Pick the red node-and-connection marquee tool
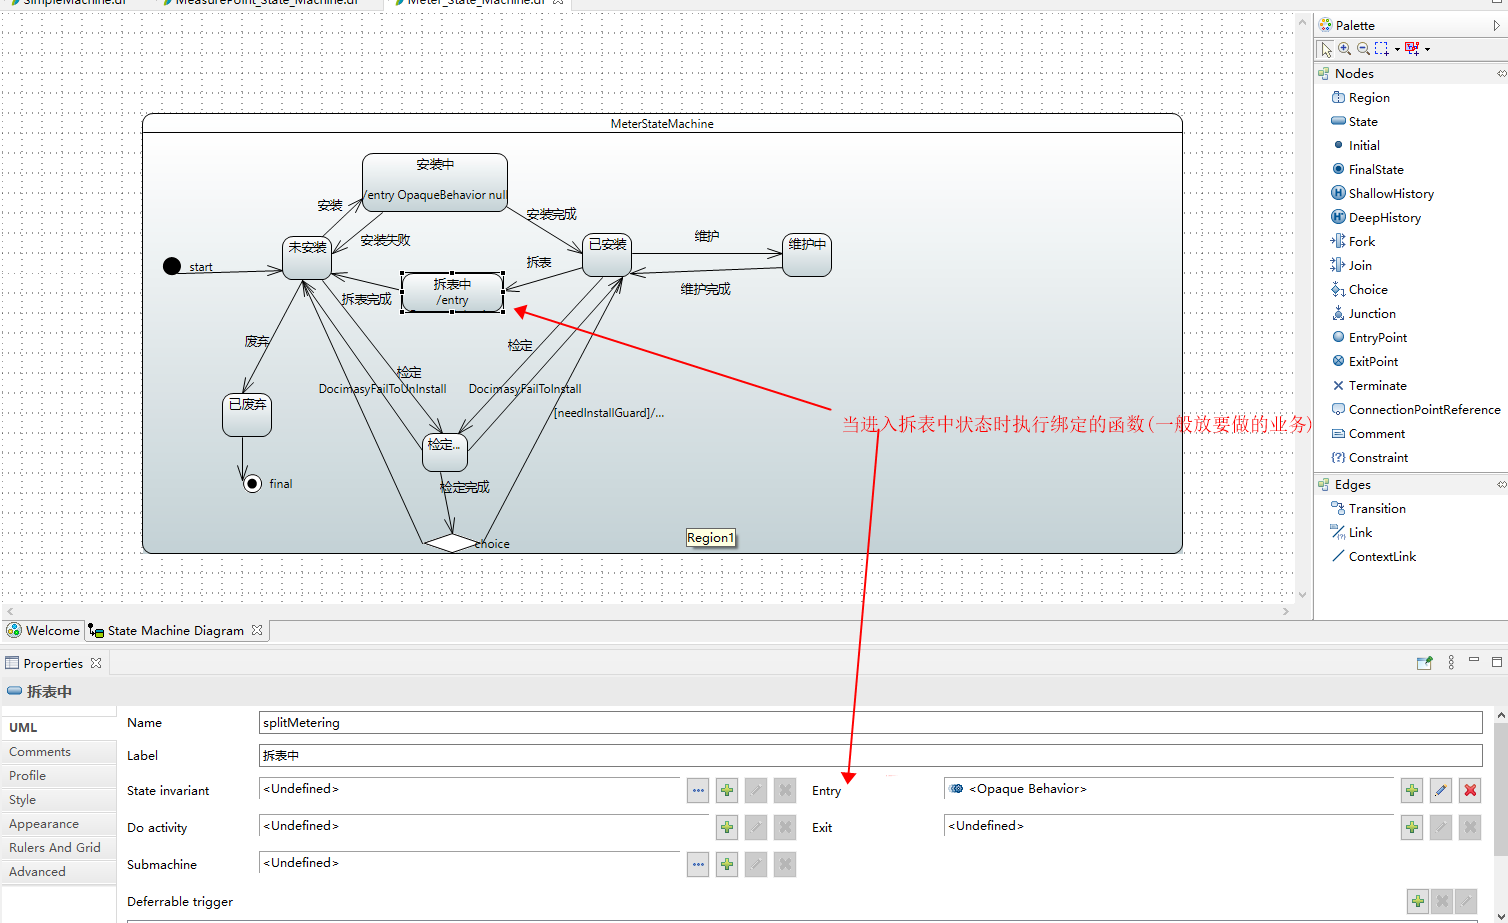The width and height of the screenshot is (1508, 923). [1412, 49]
